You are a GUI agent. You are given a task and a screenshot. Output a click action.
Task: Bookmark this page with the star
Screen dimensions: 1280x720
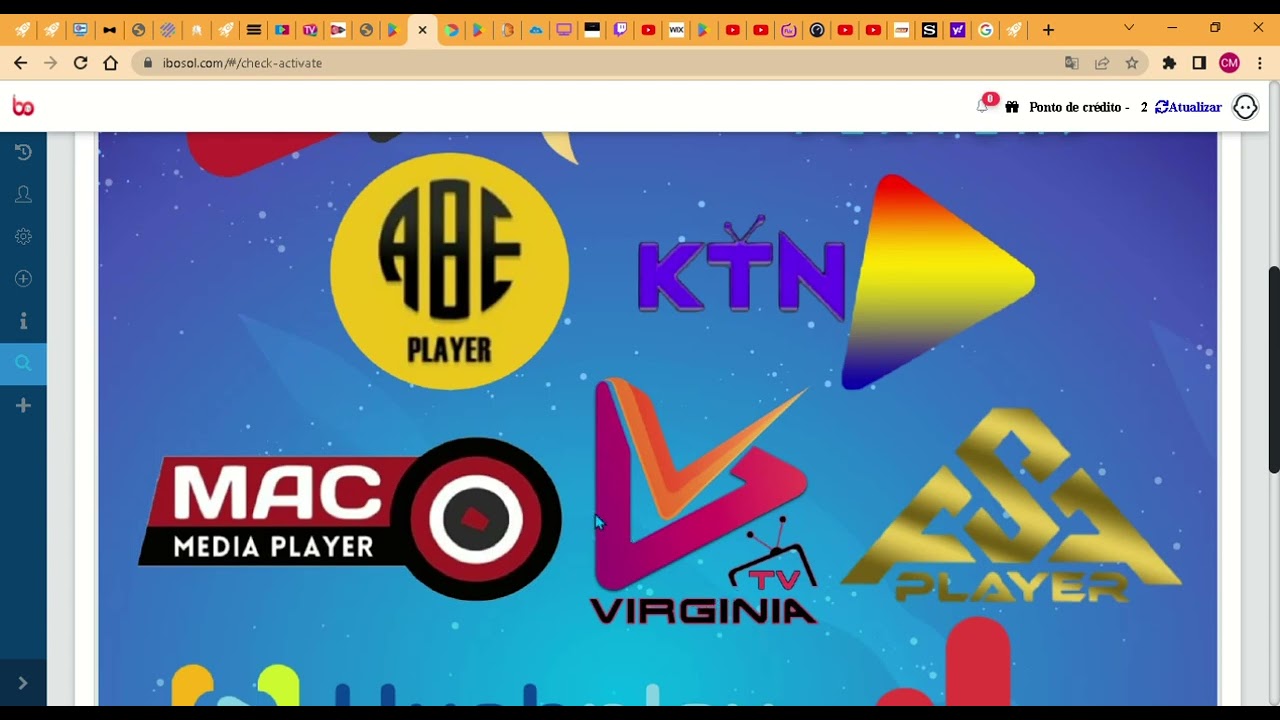point(1132,63)
